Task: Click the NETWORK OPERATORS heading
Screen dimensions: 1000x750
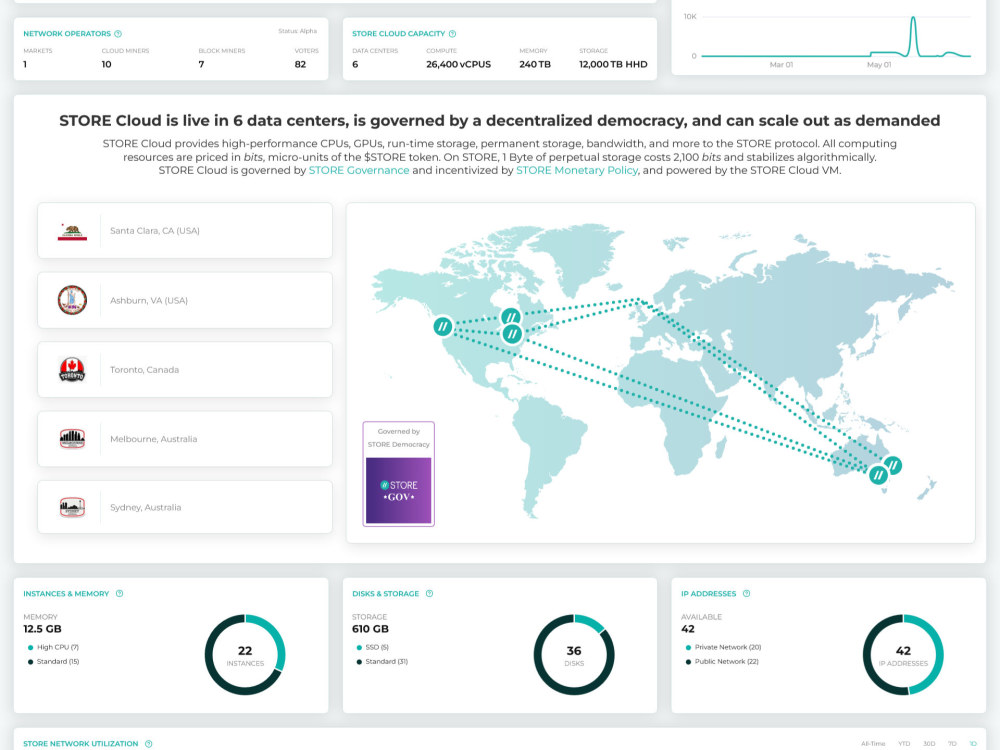Action: (67, 34)
